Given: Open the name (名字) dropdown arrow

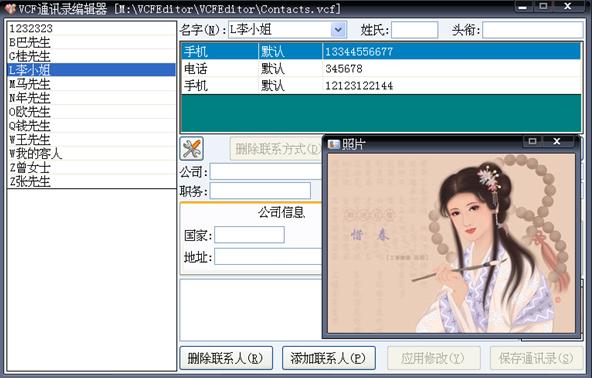Looking at the screenshot, I should (339, 29).
